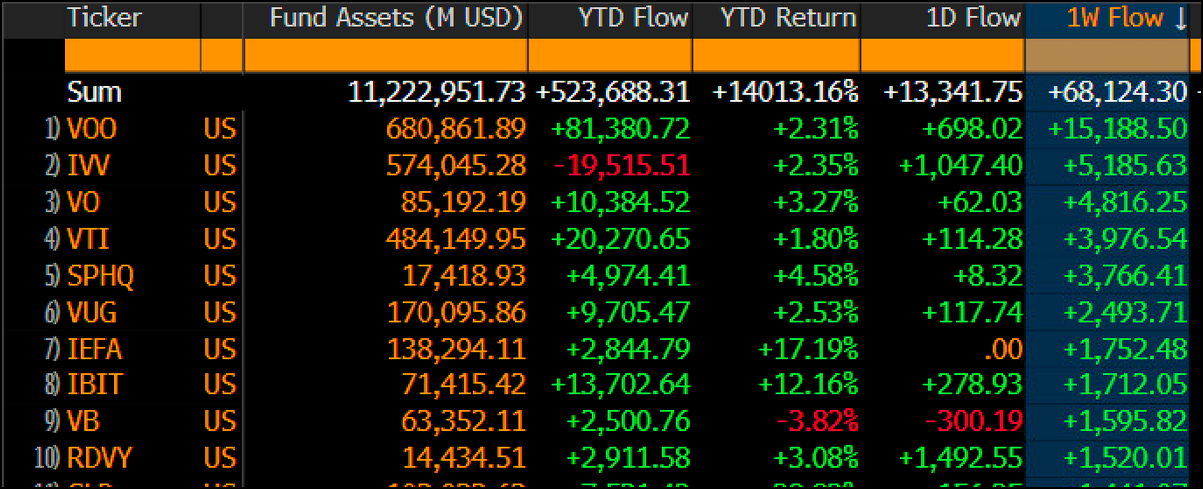Sort by Fund Assets (M USD) column

click(x=397, y=18)
